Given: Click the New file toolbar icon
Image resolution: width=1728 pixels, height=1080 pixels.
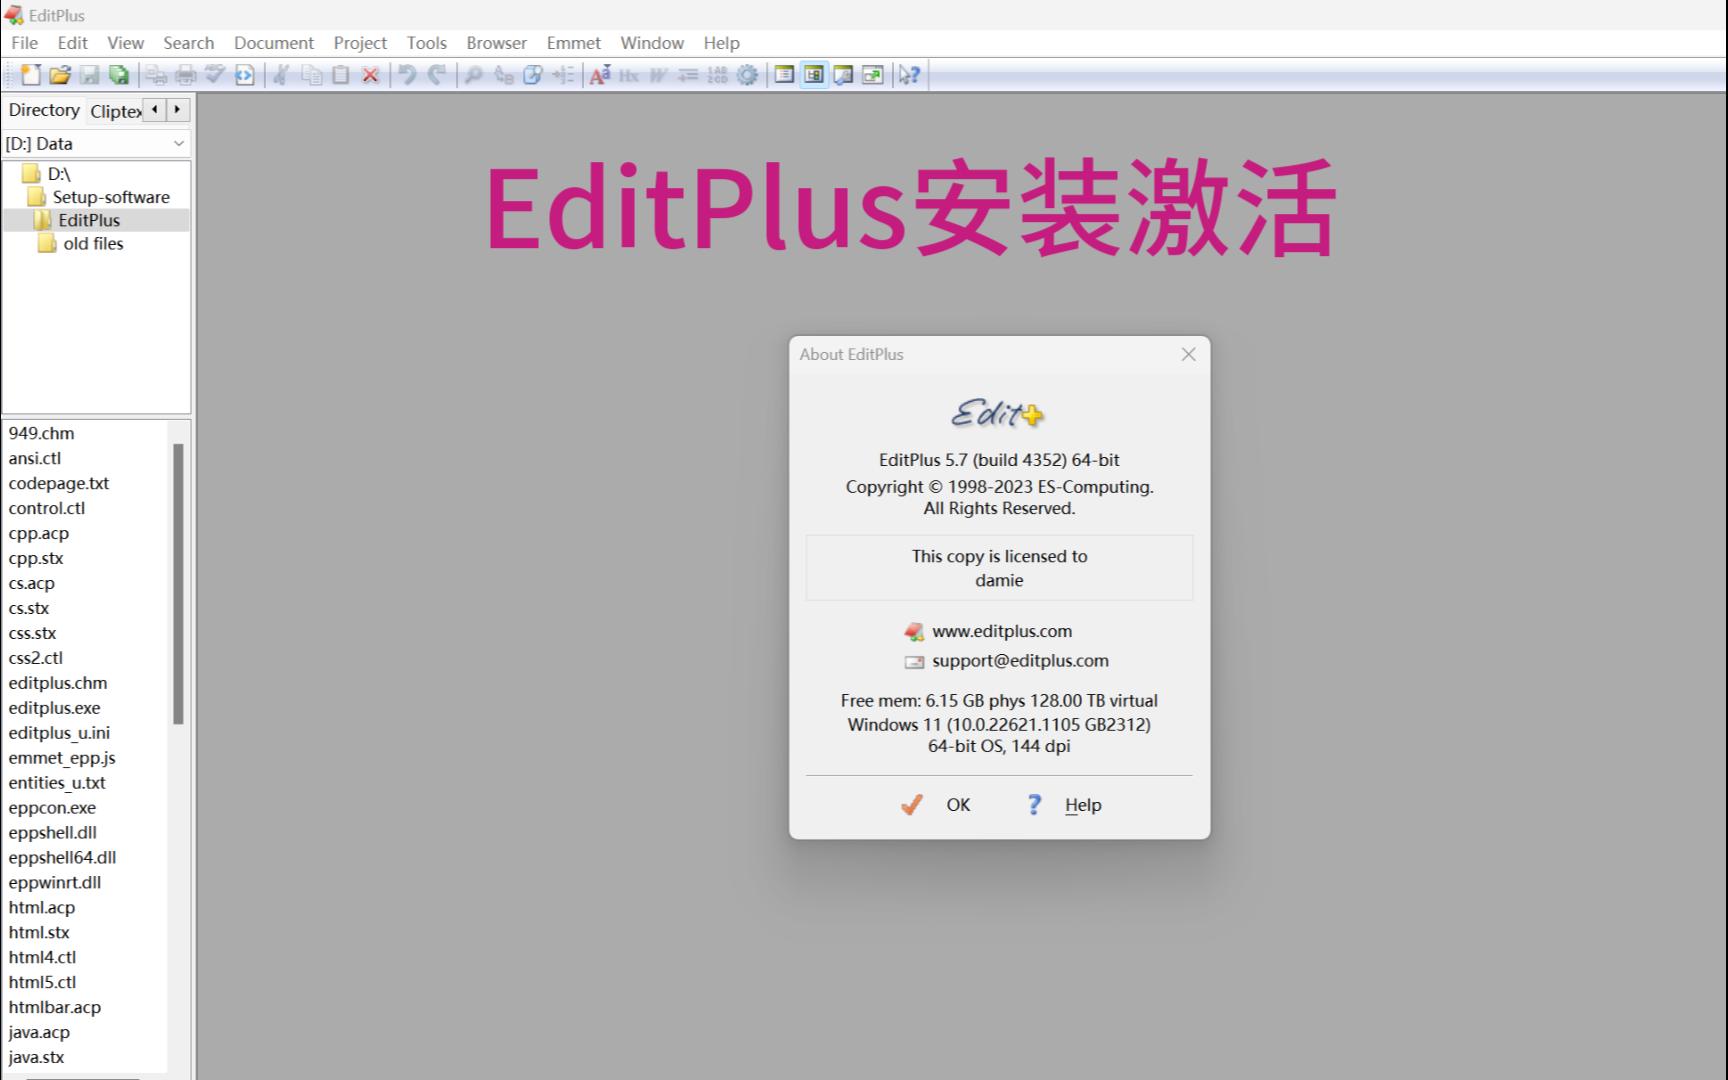Looking at the screenshot, I should tap(31, 75).
